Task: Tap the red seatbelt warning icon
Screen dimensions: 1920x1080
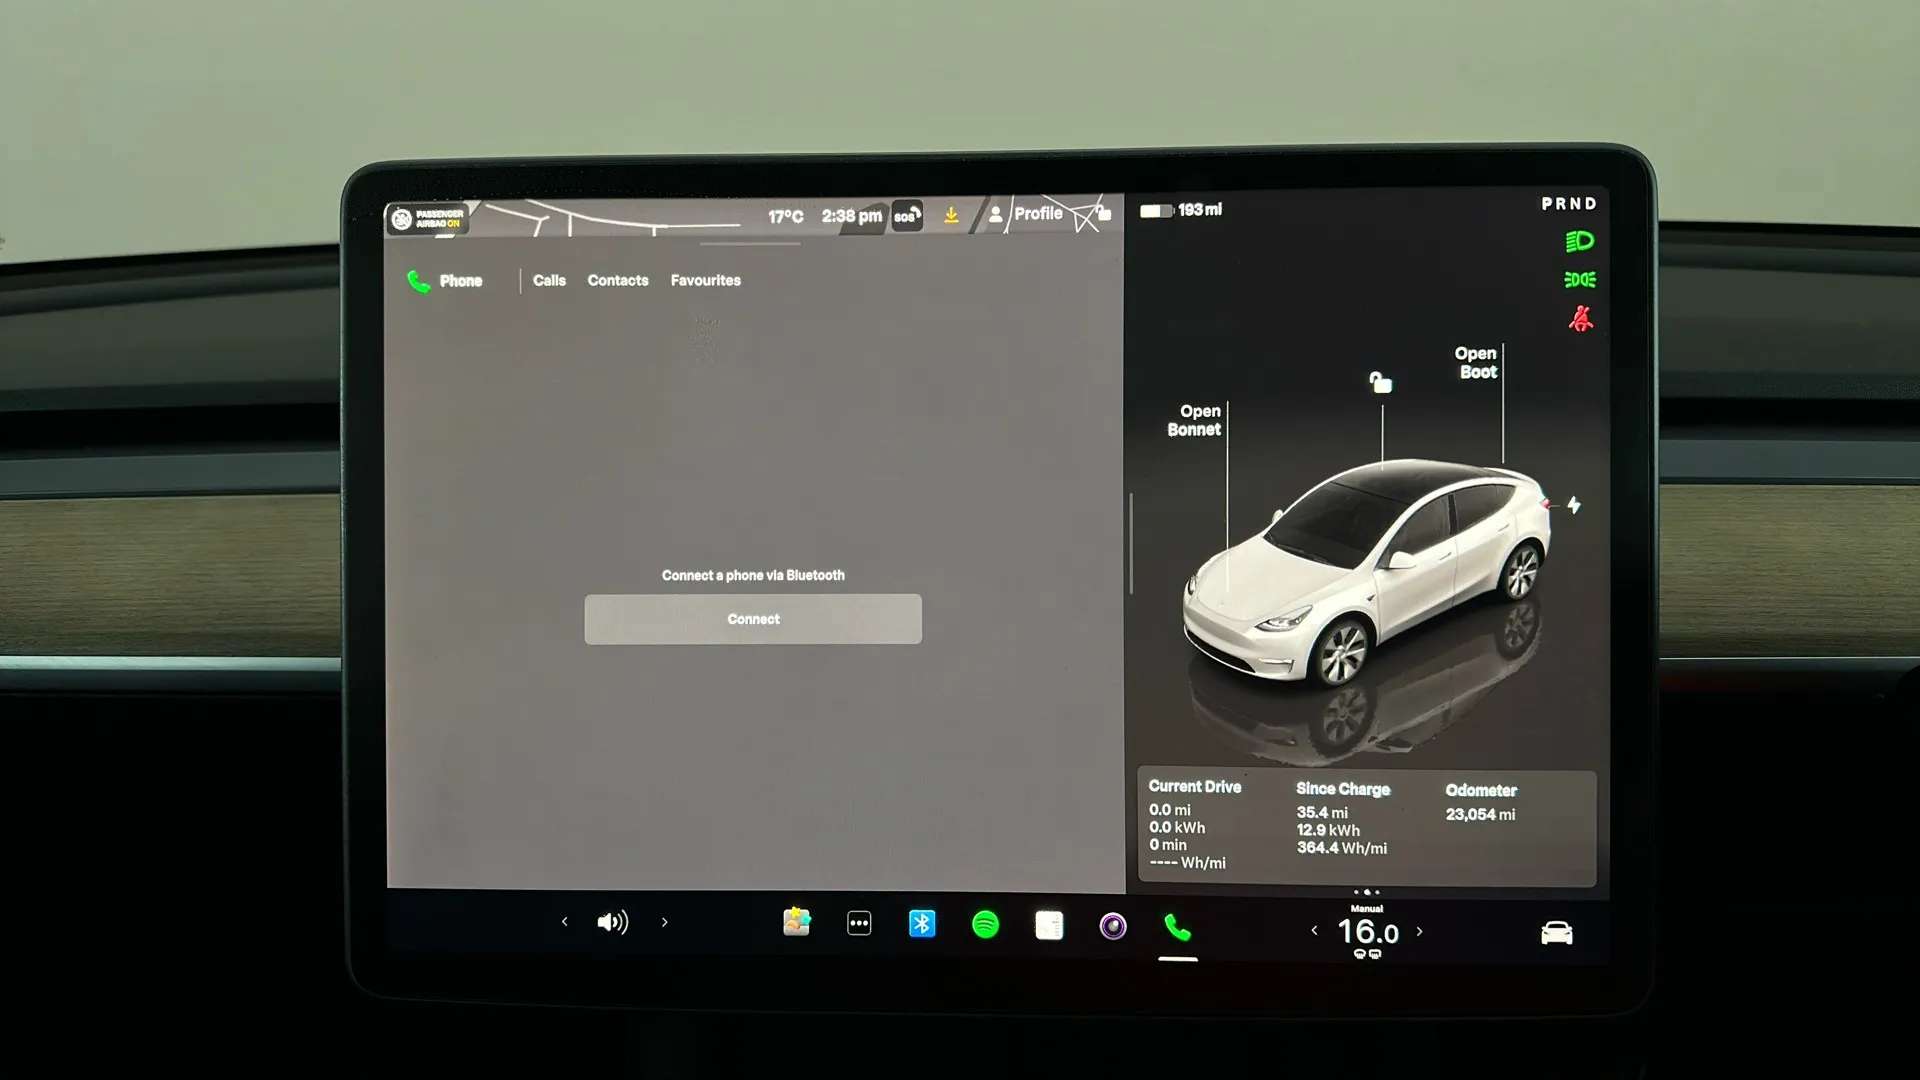Action: click(x=1581, y=319)
